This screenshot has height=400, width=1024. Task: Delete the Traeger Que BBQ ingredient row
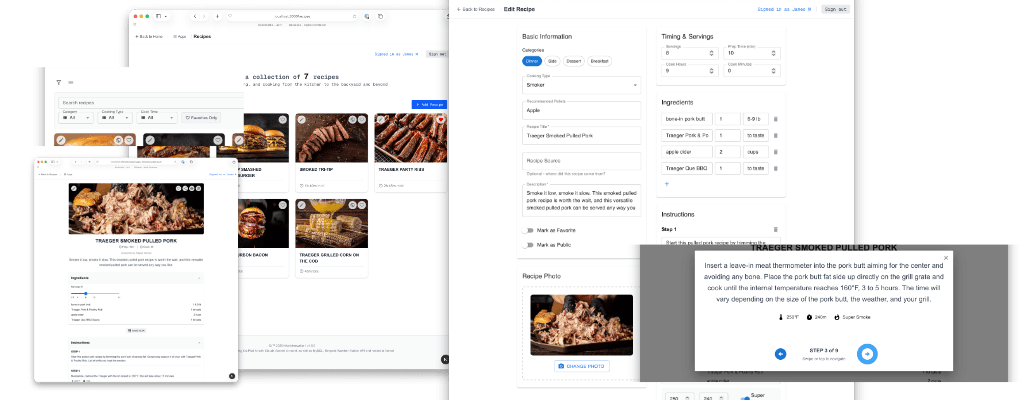point(776,168)
